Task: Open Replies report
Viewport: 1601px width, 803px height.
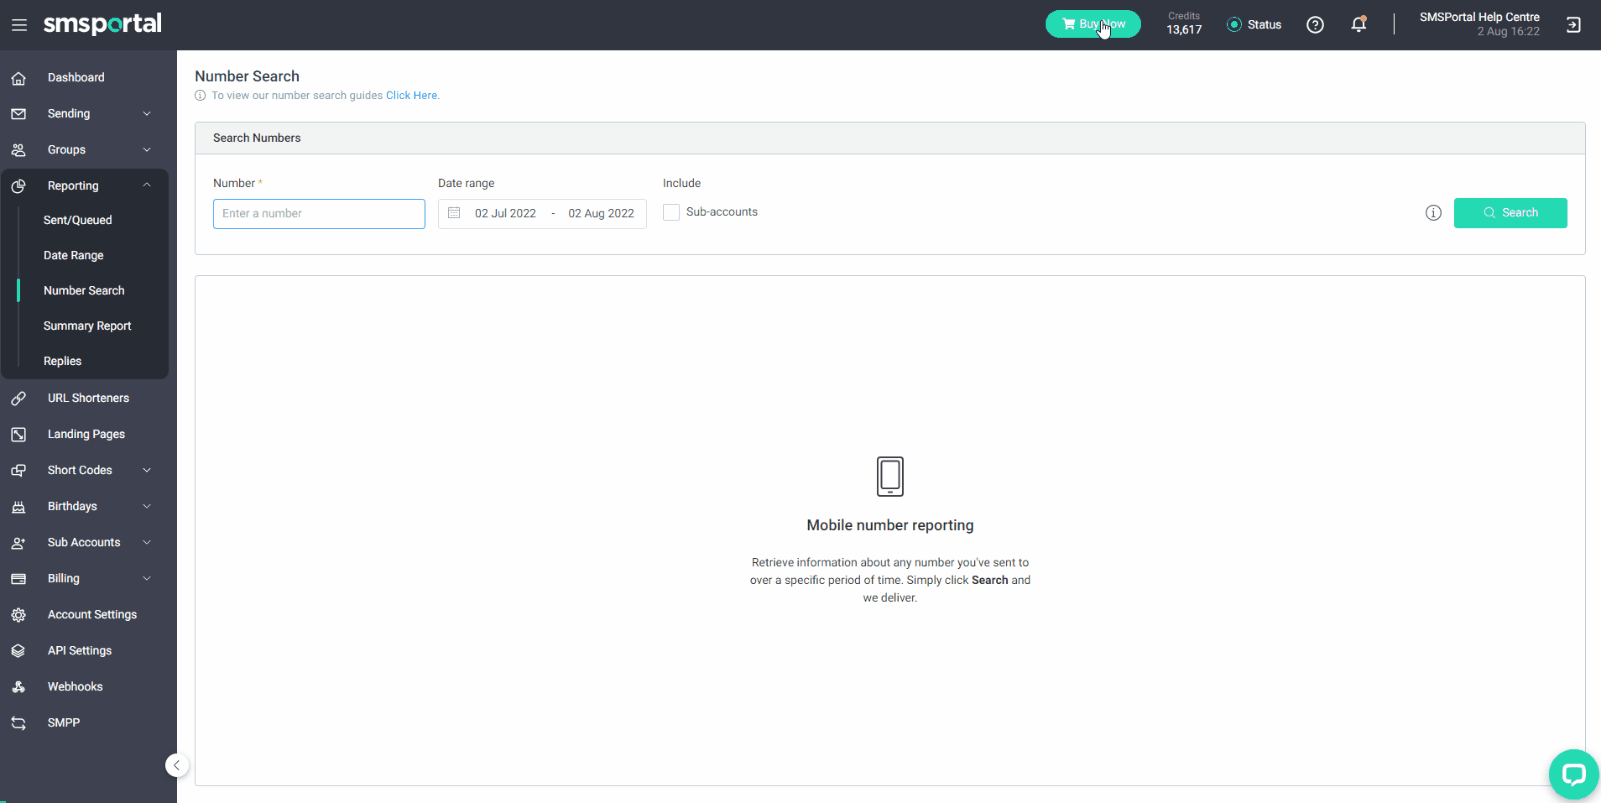Action: point(63,361)
